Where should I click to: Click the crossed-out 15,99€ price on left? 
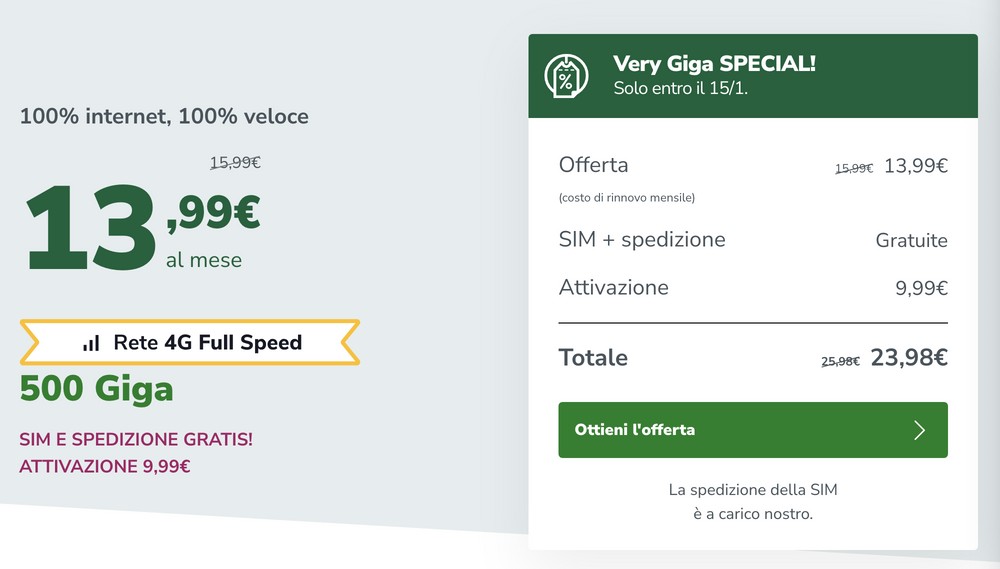tap(235, 163)
